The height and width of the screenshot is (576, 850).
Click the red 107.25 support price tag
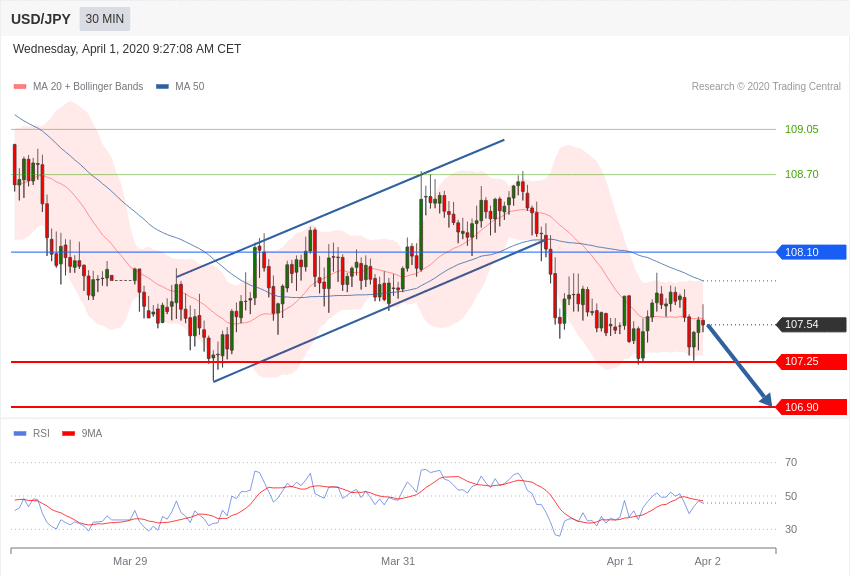click(812, 361)
